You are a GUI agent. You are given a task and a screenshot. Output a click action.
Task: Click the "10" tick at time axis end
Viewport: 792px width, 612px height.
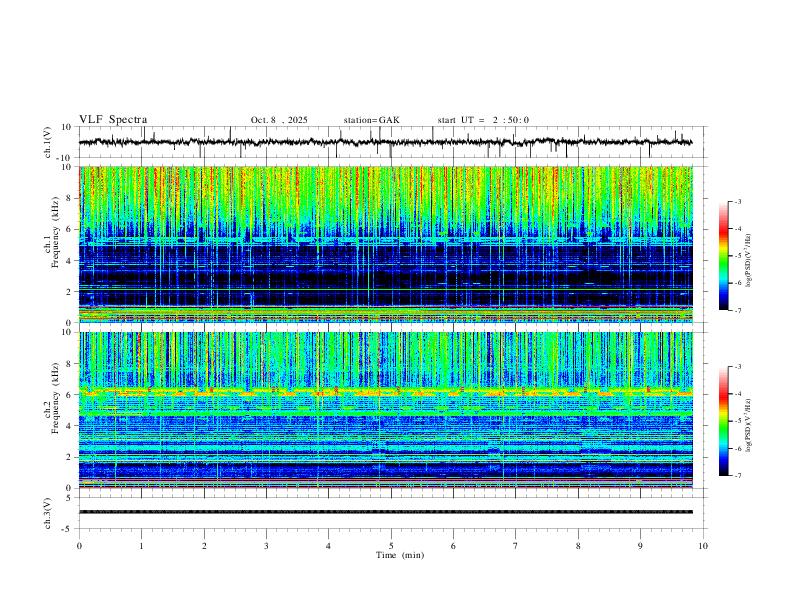point(703,546)
